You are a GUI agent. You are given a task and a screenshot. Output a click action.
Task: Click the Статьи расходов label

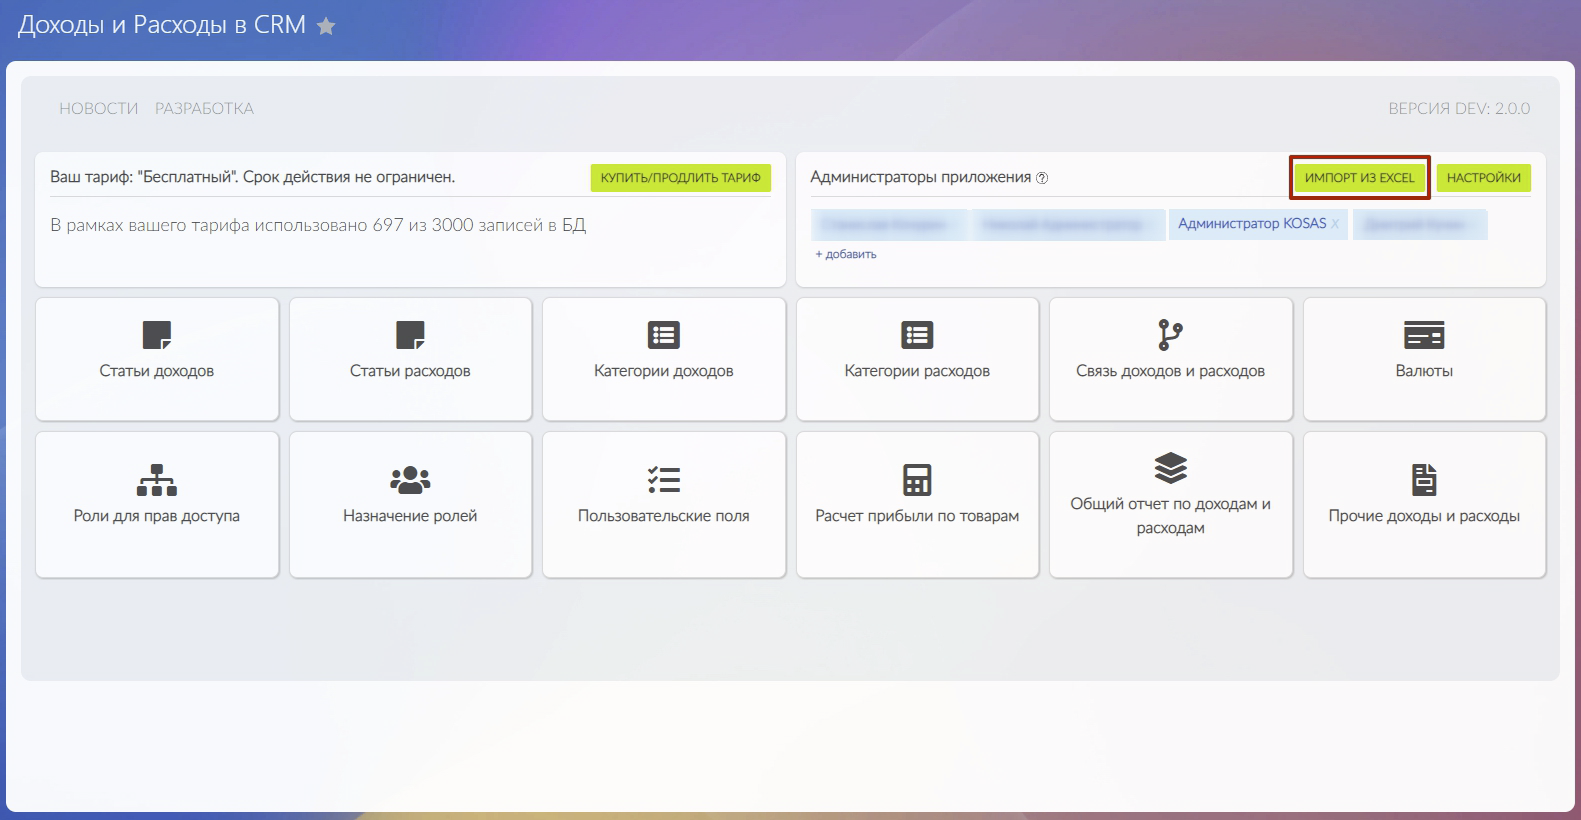[410, 371]
